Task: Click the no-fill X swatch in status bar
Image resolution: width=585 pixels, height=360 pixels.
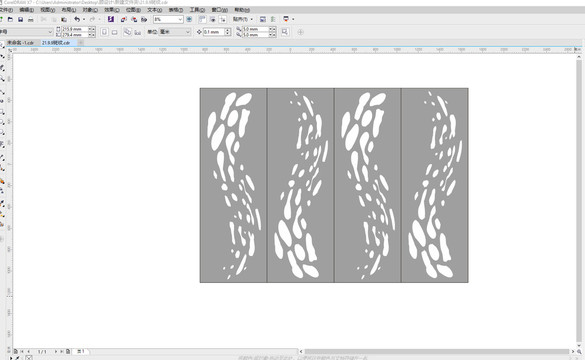Action: tap(29, 358)
